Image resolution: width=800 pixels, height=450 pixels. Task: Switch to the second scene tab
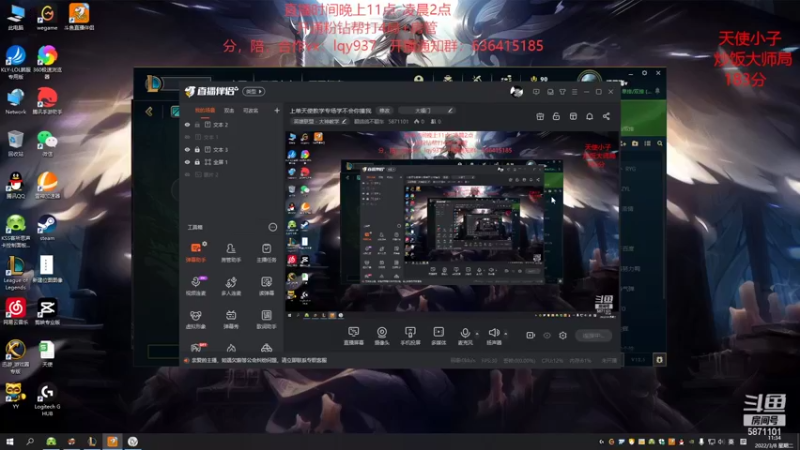click(x=229, y=110)
